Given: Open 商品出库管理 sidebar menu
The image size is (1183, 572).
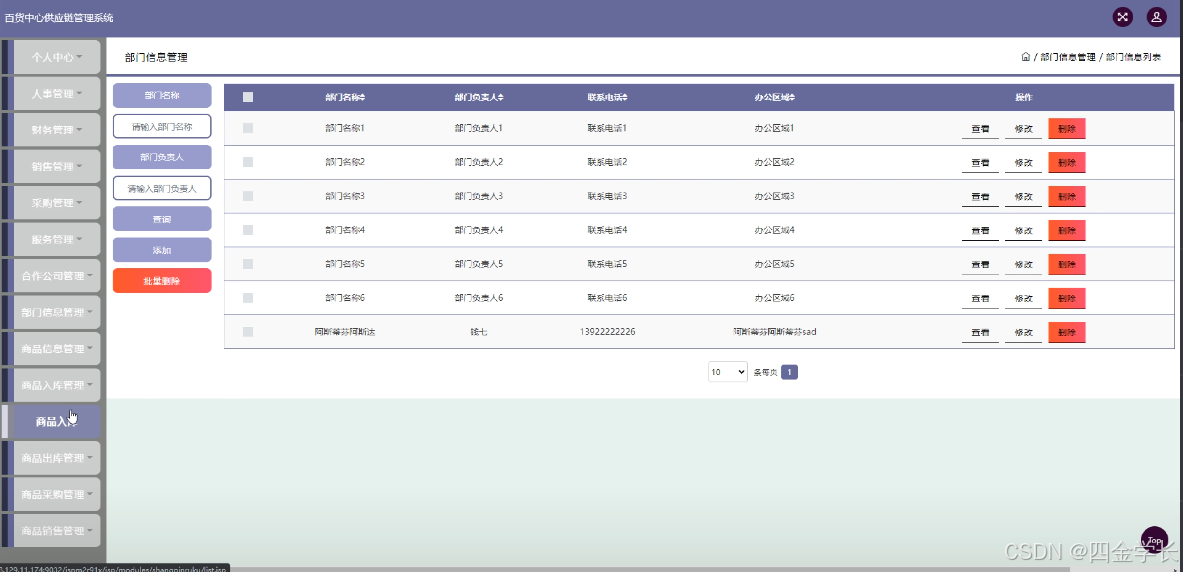Looking at the screenshot, I should pyautogui.click(x=57, y=458).
